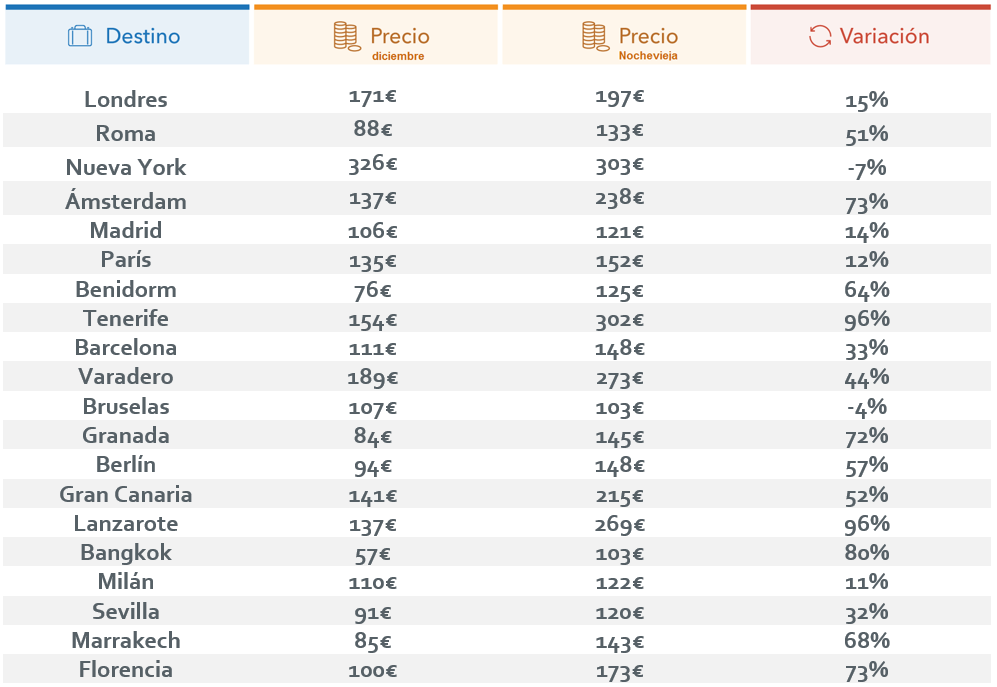Viewport: 997px width, 687px height.
Task: Click Lanzarote's 269€ Nochevieja price
Action: [x=620, y=525]
